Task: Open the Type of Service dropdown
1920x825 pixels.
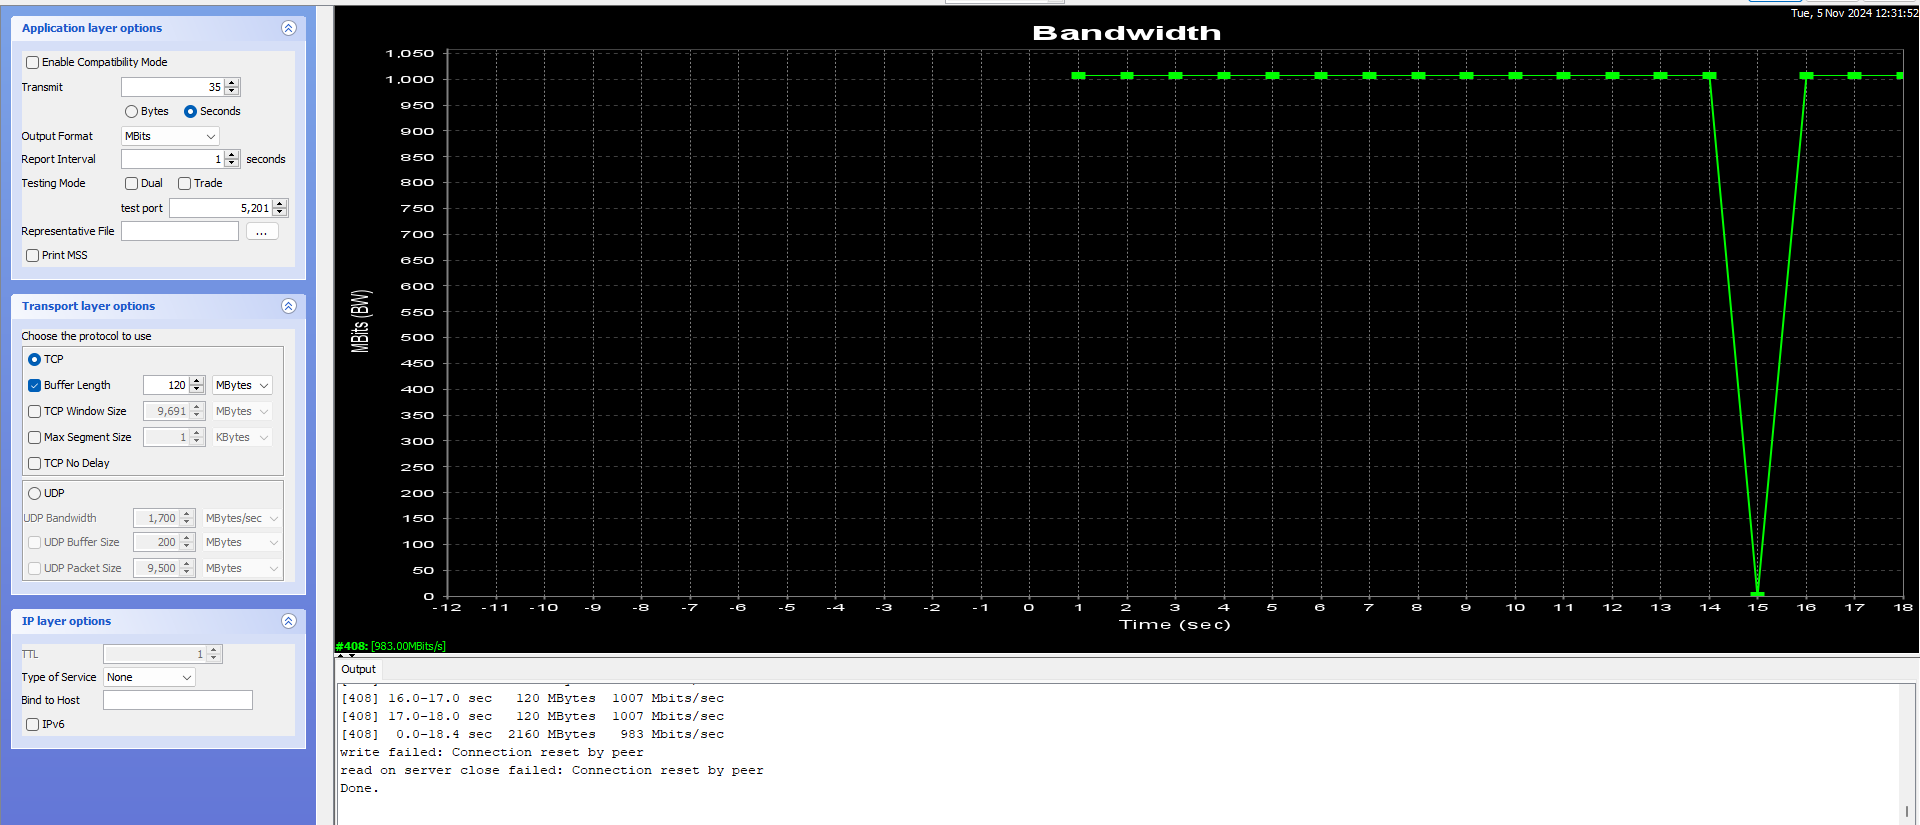Action: coord(149,677)
